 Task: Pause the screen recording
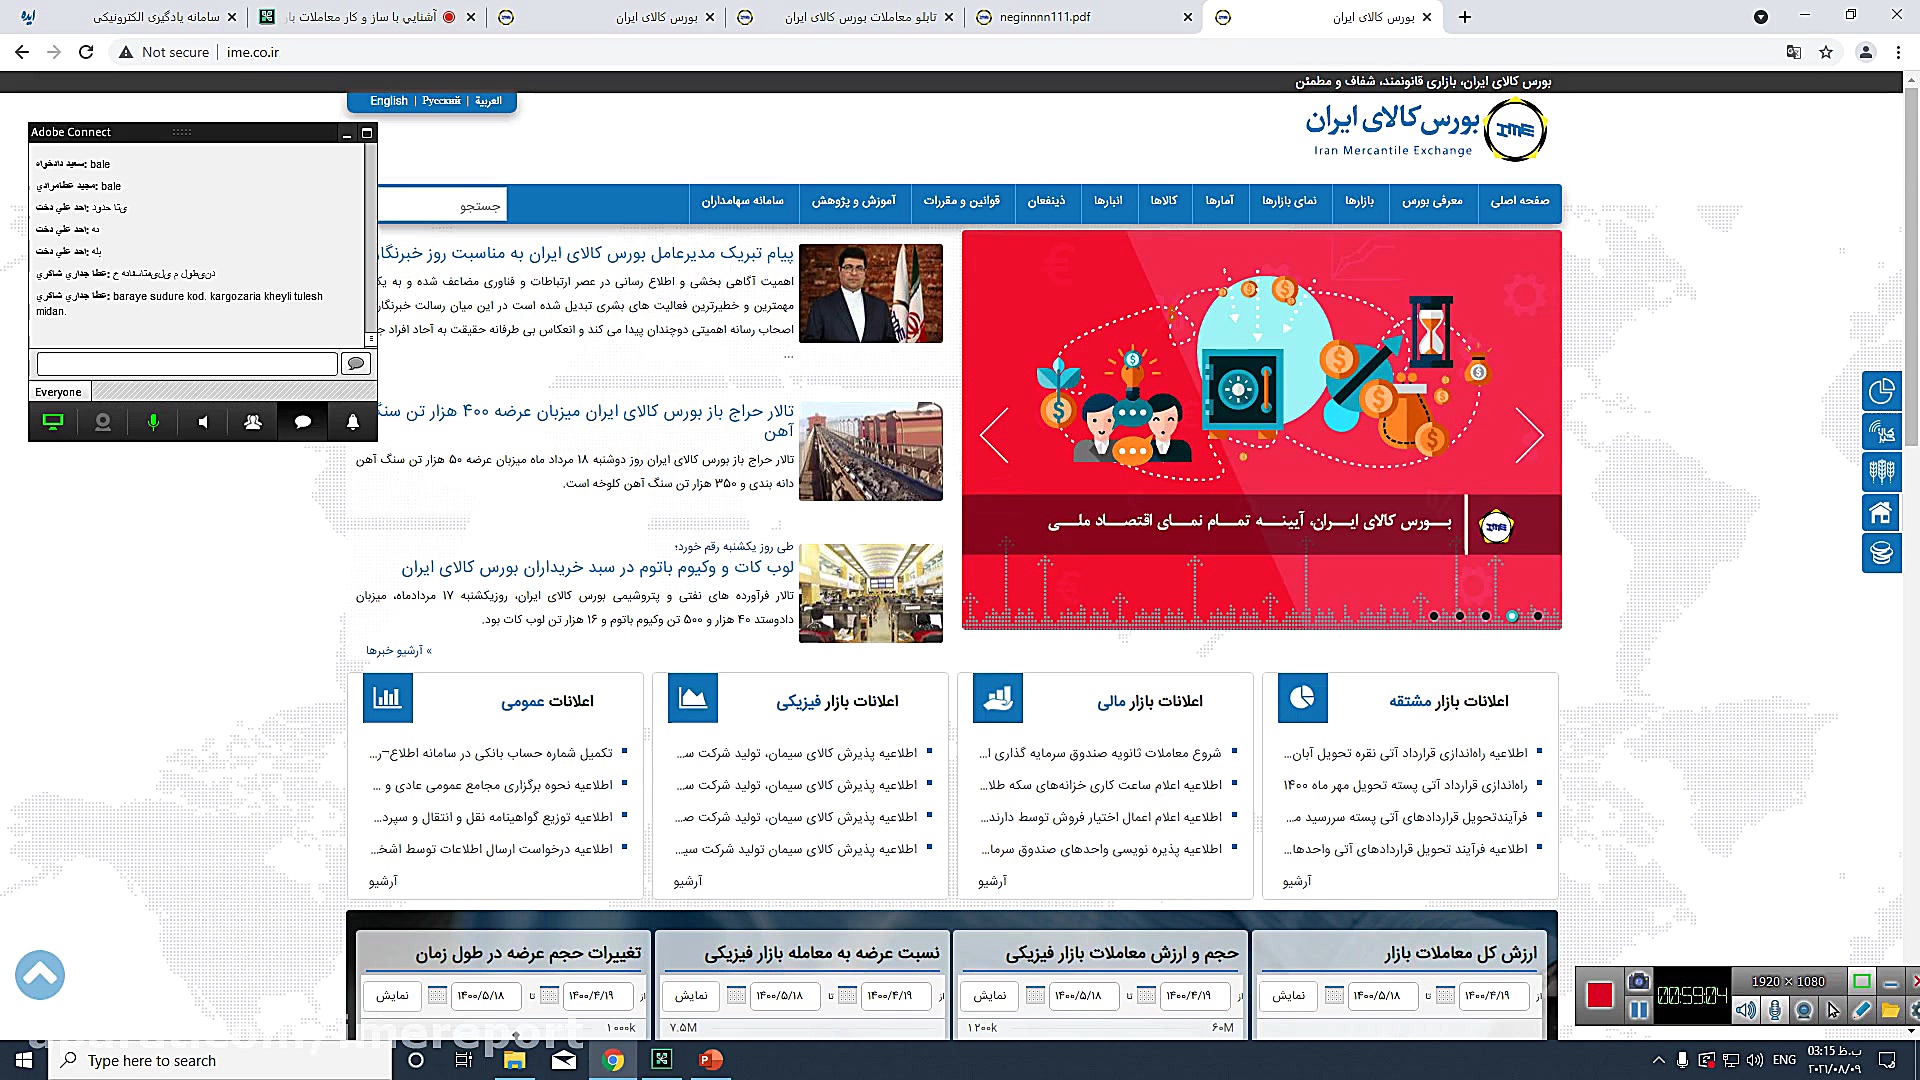point(1638,1010)
